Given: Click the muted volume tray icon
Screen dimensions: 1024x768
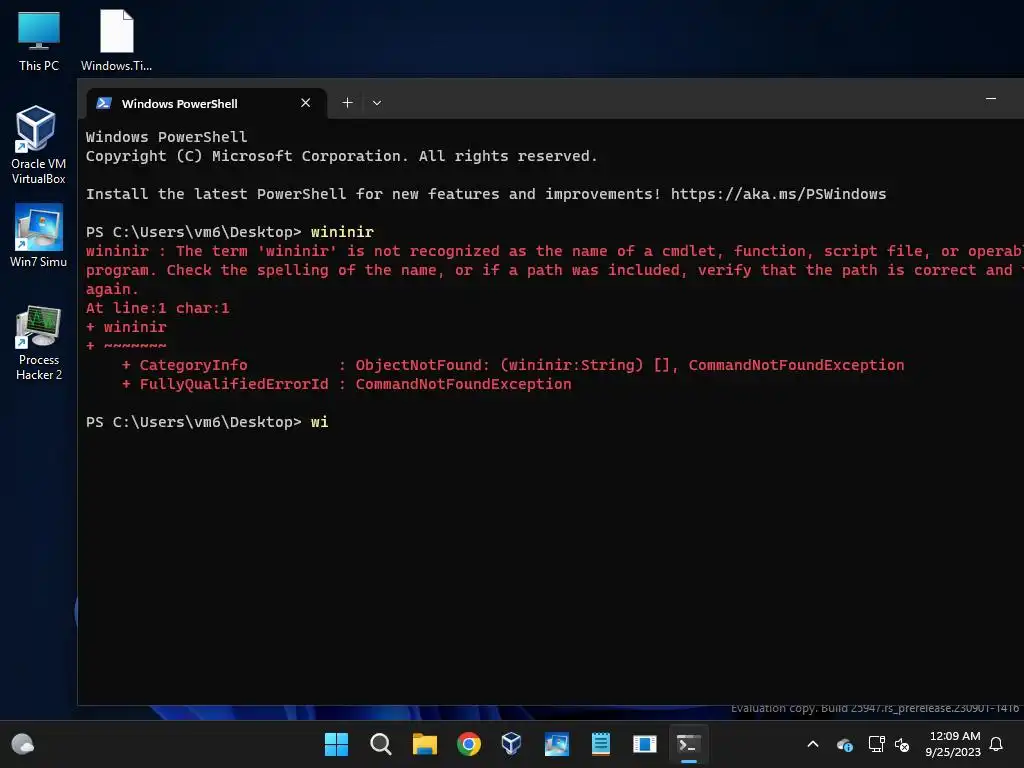Looking at the screenshot, I should [903, 744].
